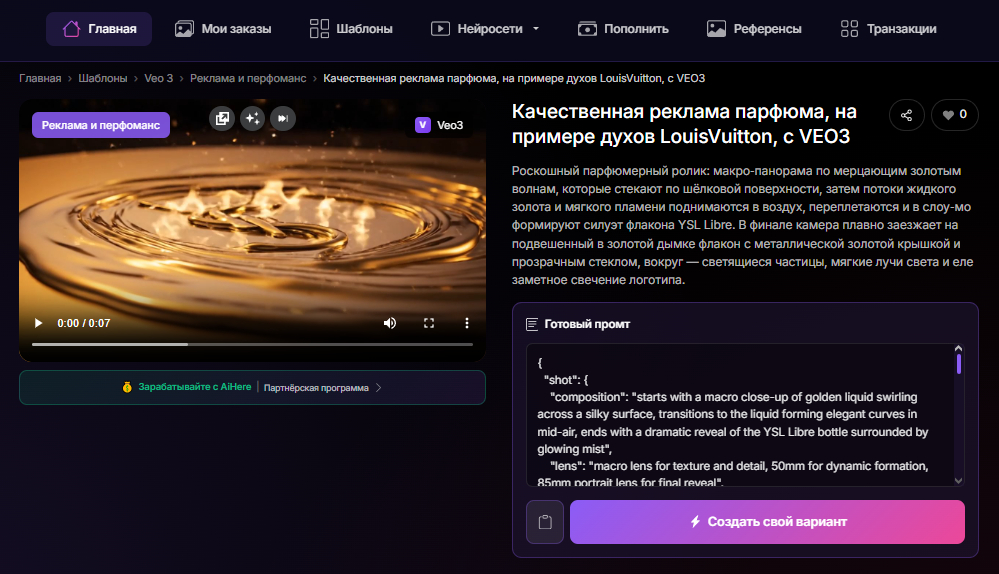Screen dimensions: 999x574
Task: Click the Реклама и перфоманс category badge
Action: [101, 125]
